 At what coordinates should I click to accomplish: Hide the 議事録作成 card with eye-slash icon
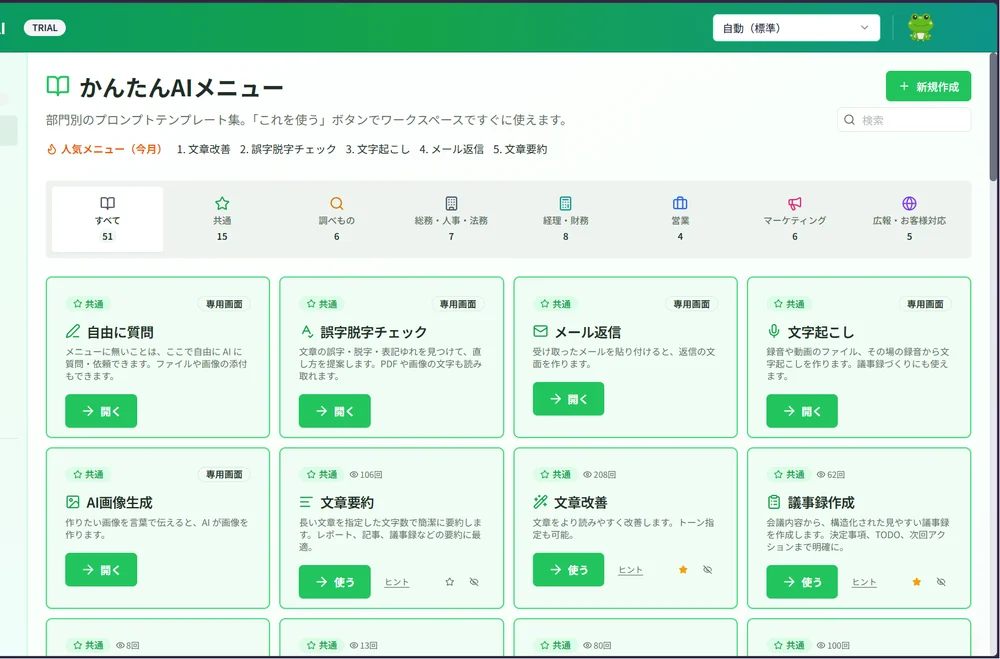click(941, 582)
